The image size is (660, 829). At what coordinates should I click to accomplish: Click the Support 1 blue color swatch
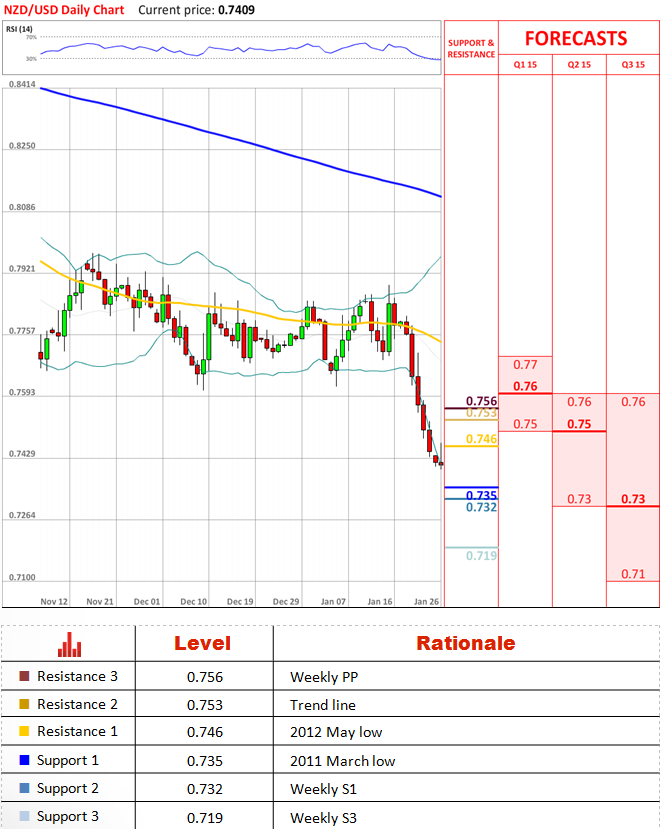tap(24, 760)
